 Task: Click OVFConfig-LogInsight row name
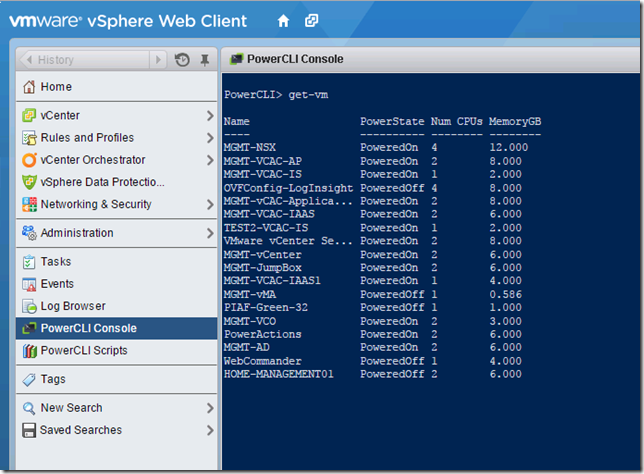(288, 188)
